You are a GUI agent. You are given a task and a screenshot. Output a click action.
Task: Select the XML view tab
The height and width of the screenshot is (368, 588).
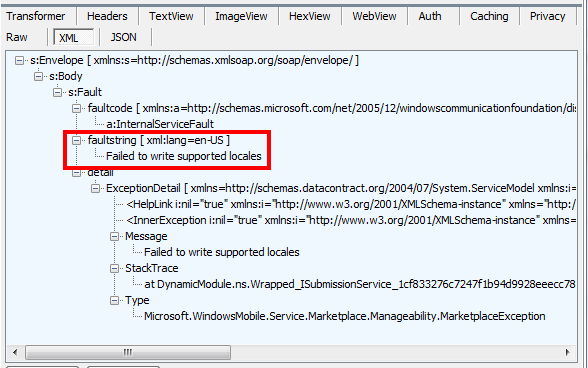73,37
